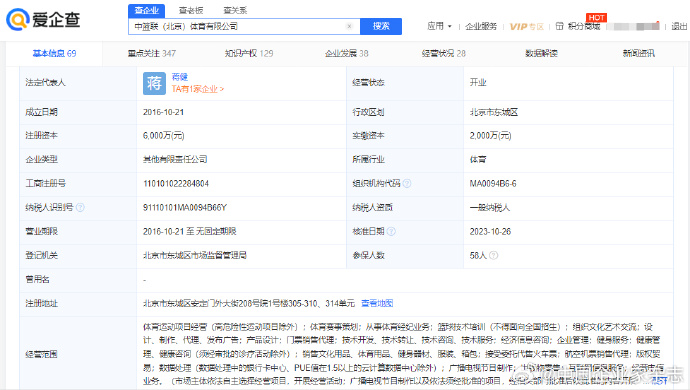690x390 pixels.
Task: Click the 积分商城 gift icon
Action: coord(559,26)
